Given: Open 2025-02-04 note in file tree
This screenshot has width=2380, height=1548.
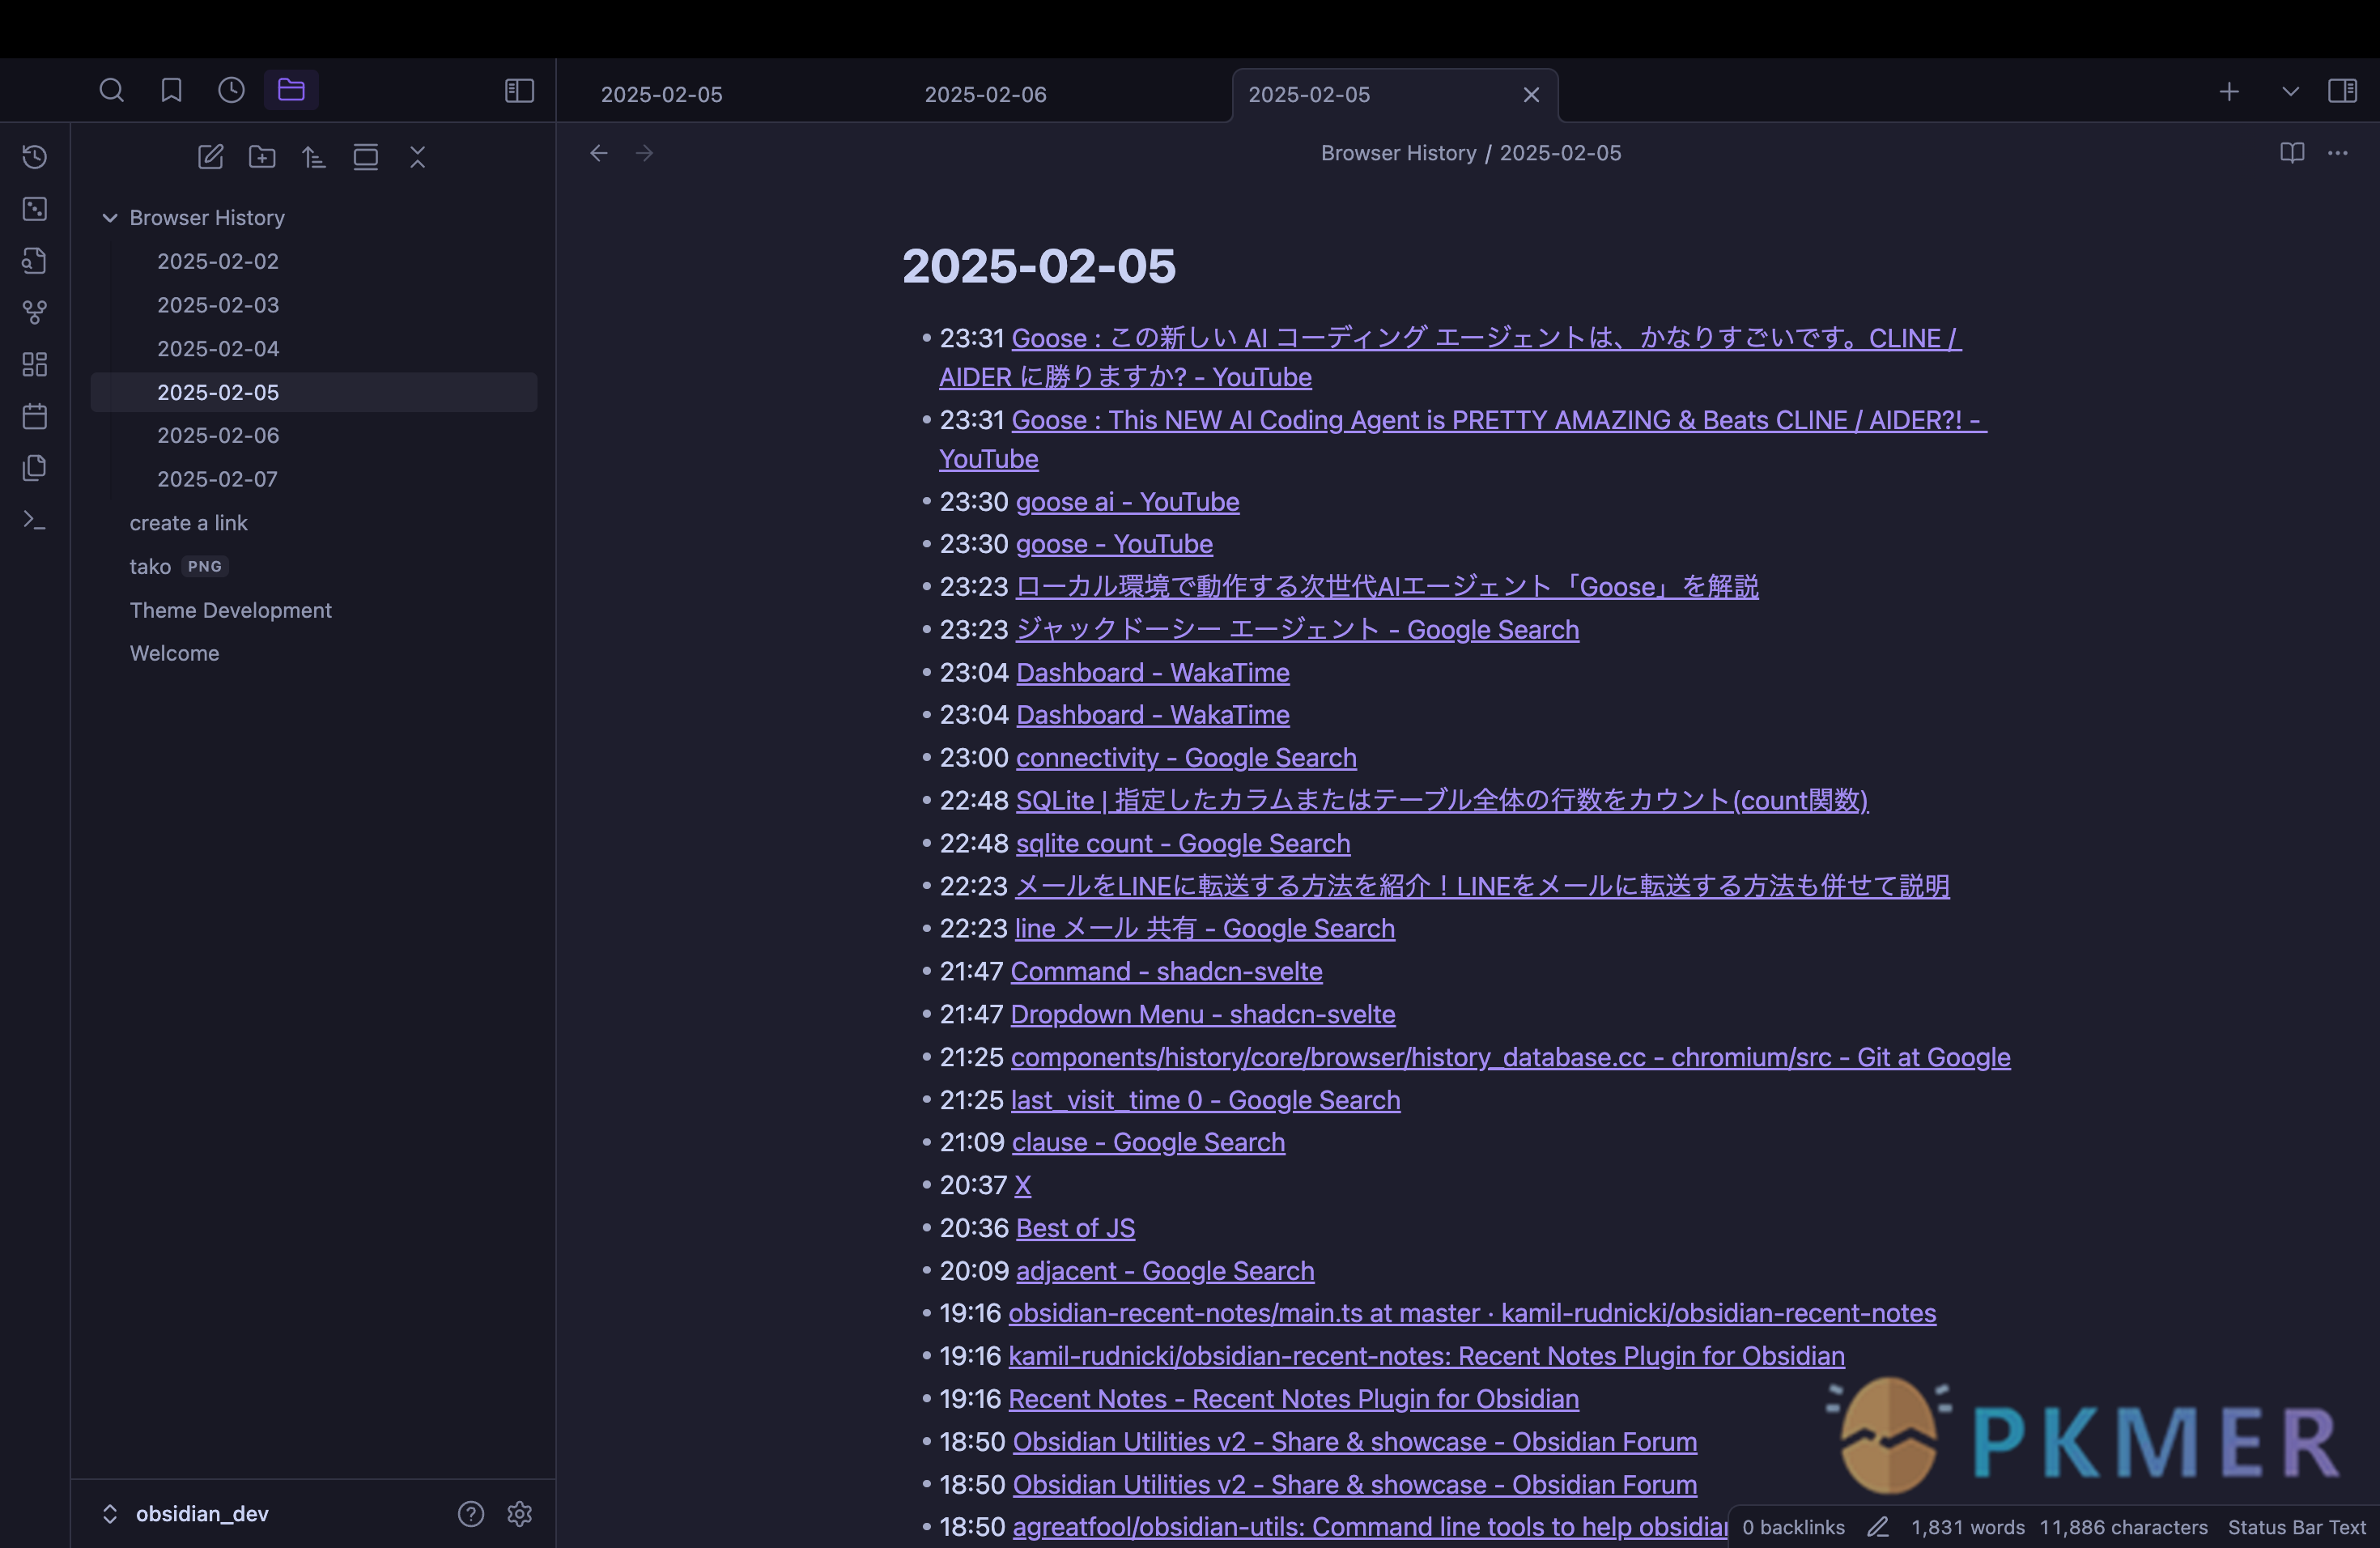Looking at the screenshot, I should tap(313, 349).
